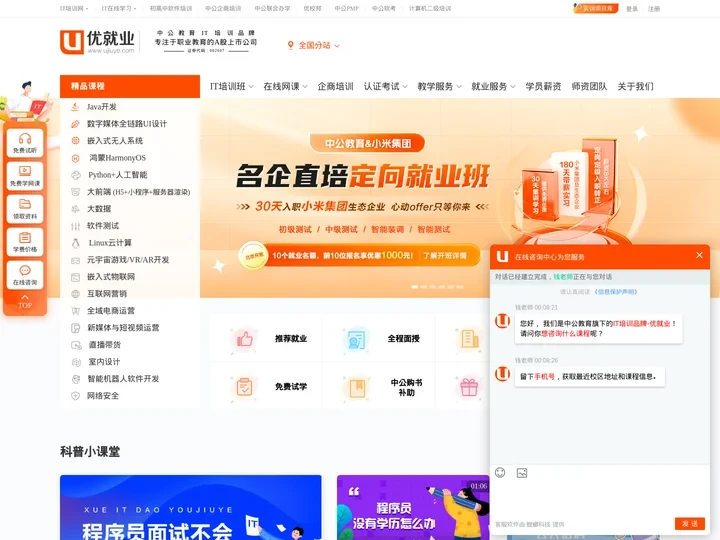720x540 pixels.
Task: Click the 实训项目库 button
Action: [x=595, y=8]
